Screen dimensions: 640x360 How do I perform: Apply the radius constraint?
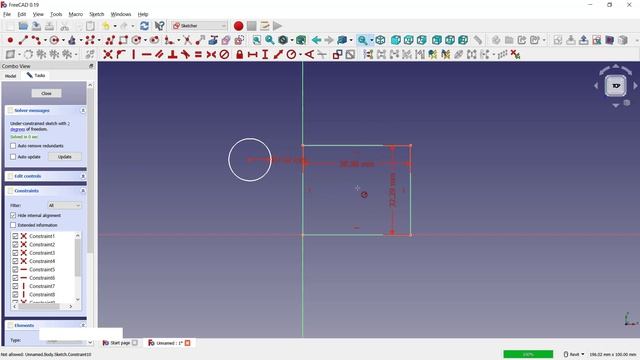coord(291,54)
